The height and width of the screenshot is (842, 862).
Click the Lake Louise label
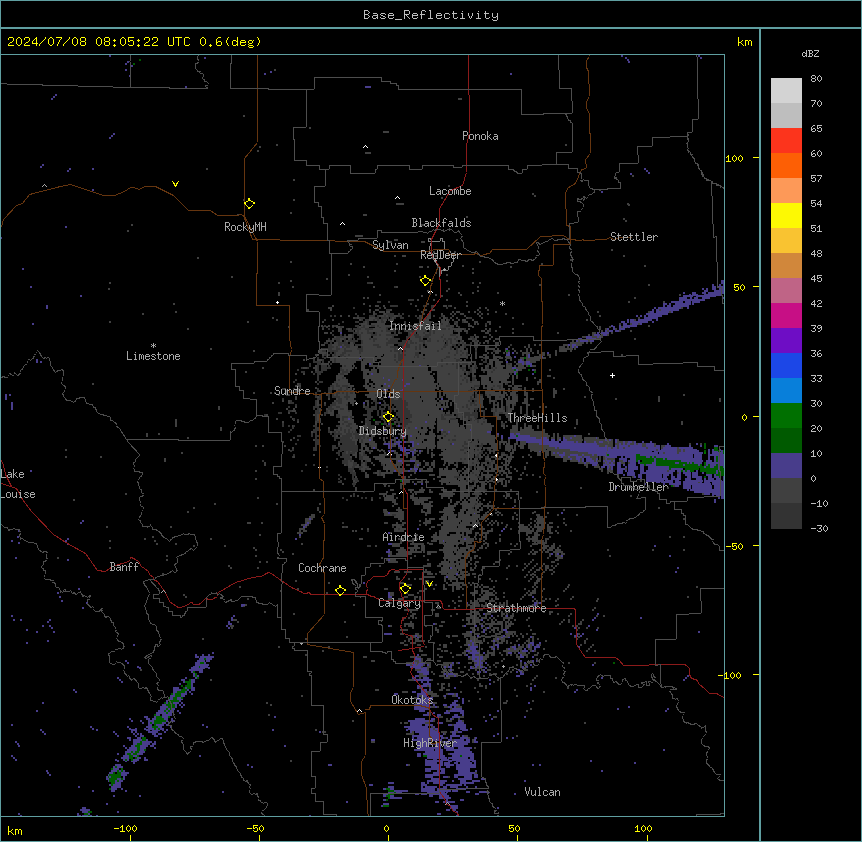click(x=18, y=484)
